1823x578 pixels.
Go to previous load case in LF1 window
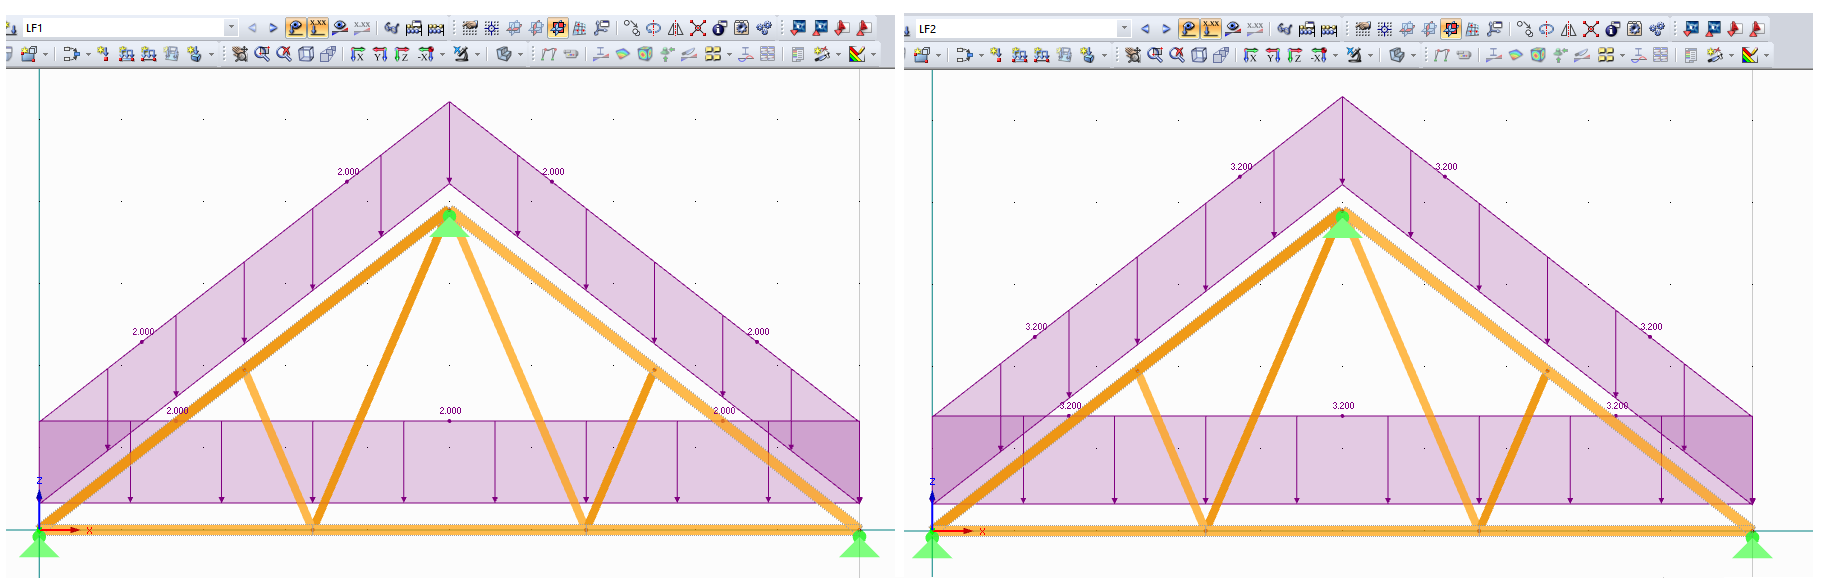pyautogui.click(x=252, y=27)
